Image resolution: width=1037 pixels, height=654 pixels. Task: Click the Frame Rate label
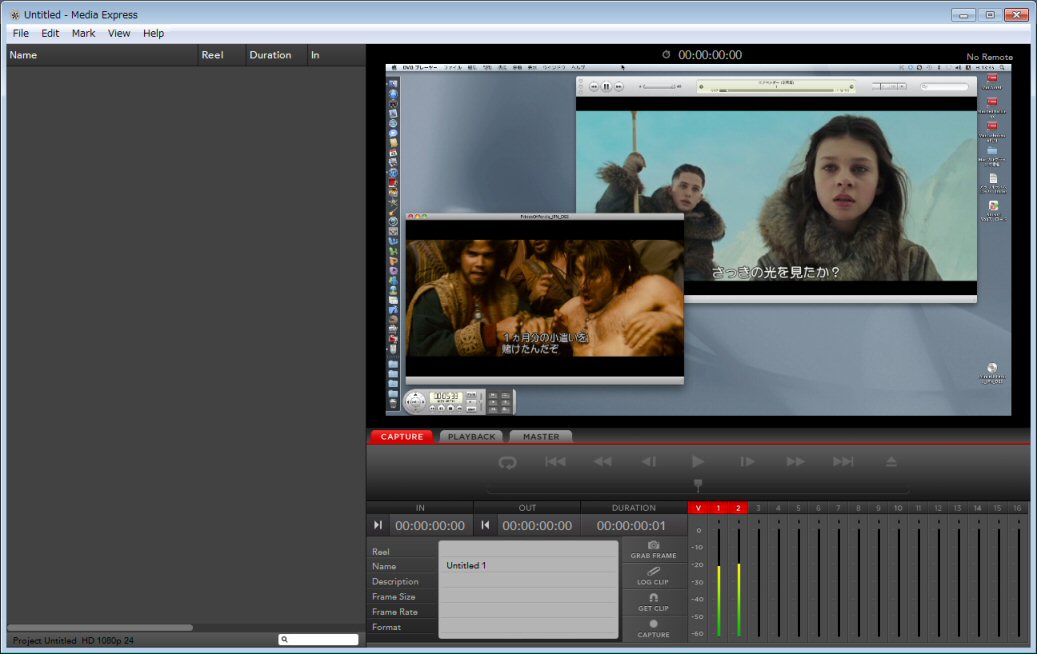[395, 612]
